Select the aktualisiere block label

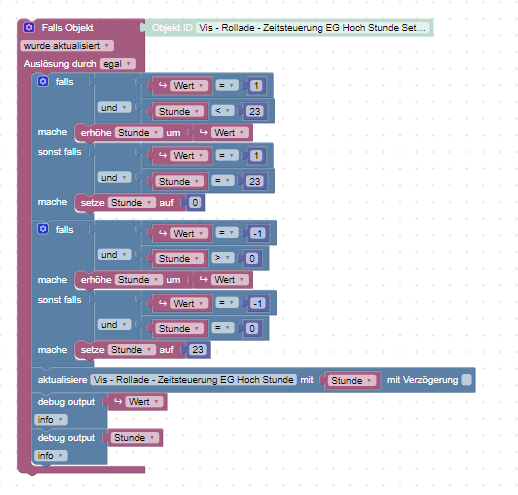(x=62, y=380)
